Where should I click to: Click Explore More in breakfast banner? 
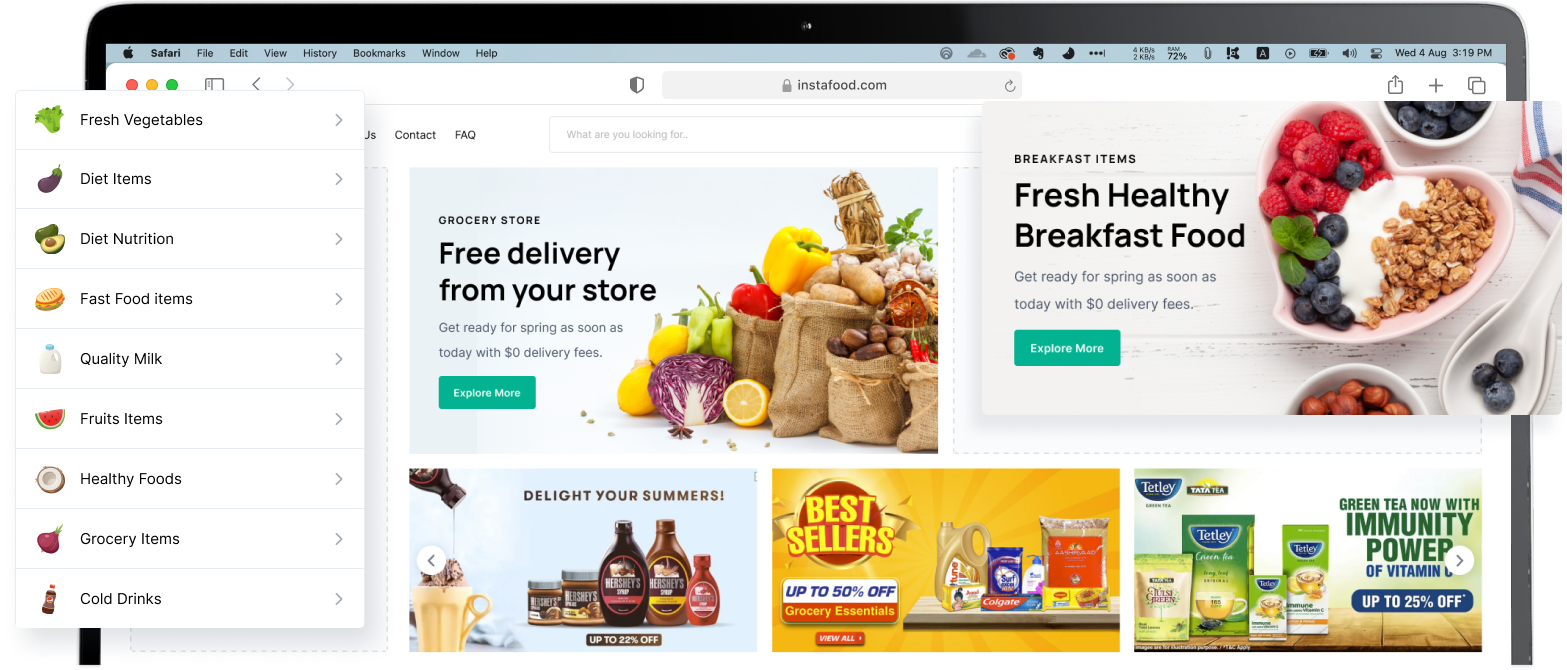coord(1067,348)
